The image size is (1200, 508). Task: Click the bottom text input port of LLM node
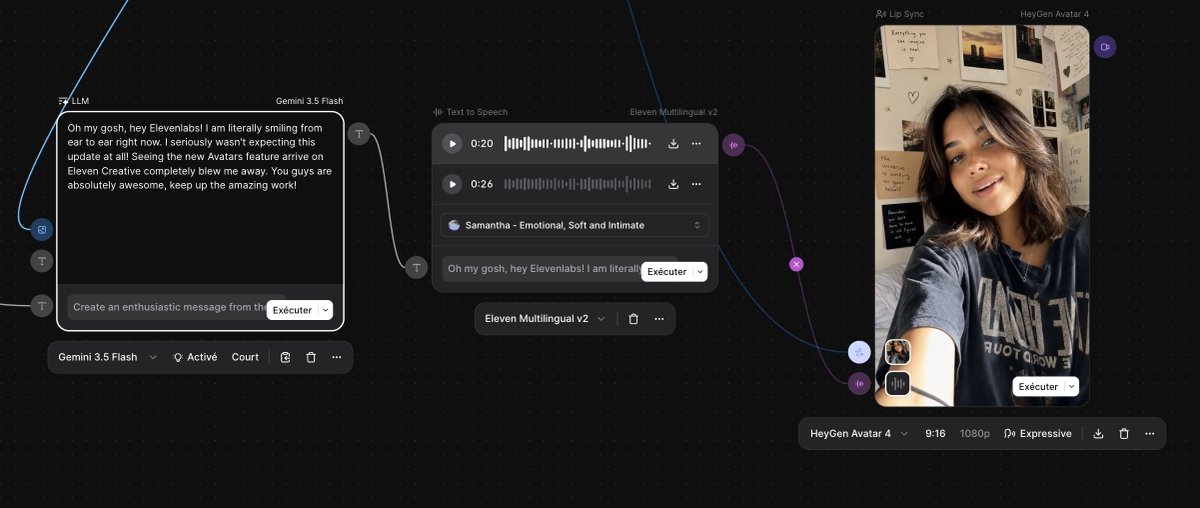tap(41, 306)
